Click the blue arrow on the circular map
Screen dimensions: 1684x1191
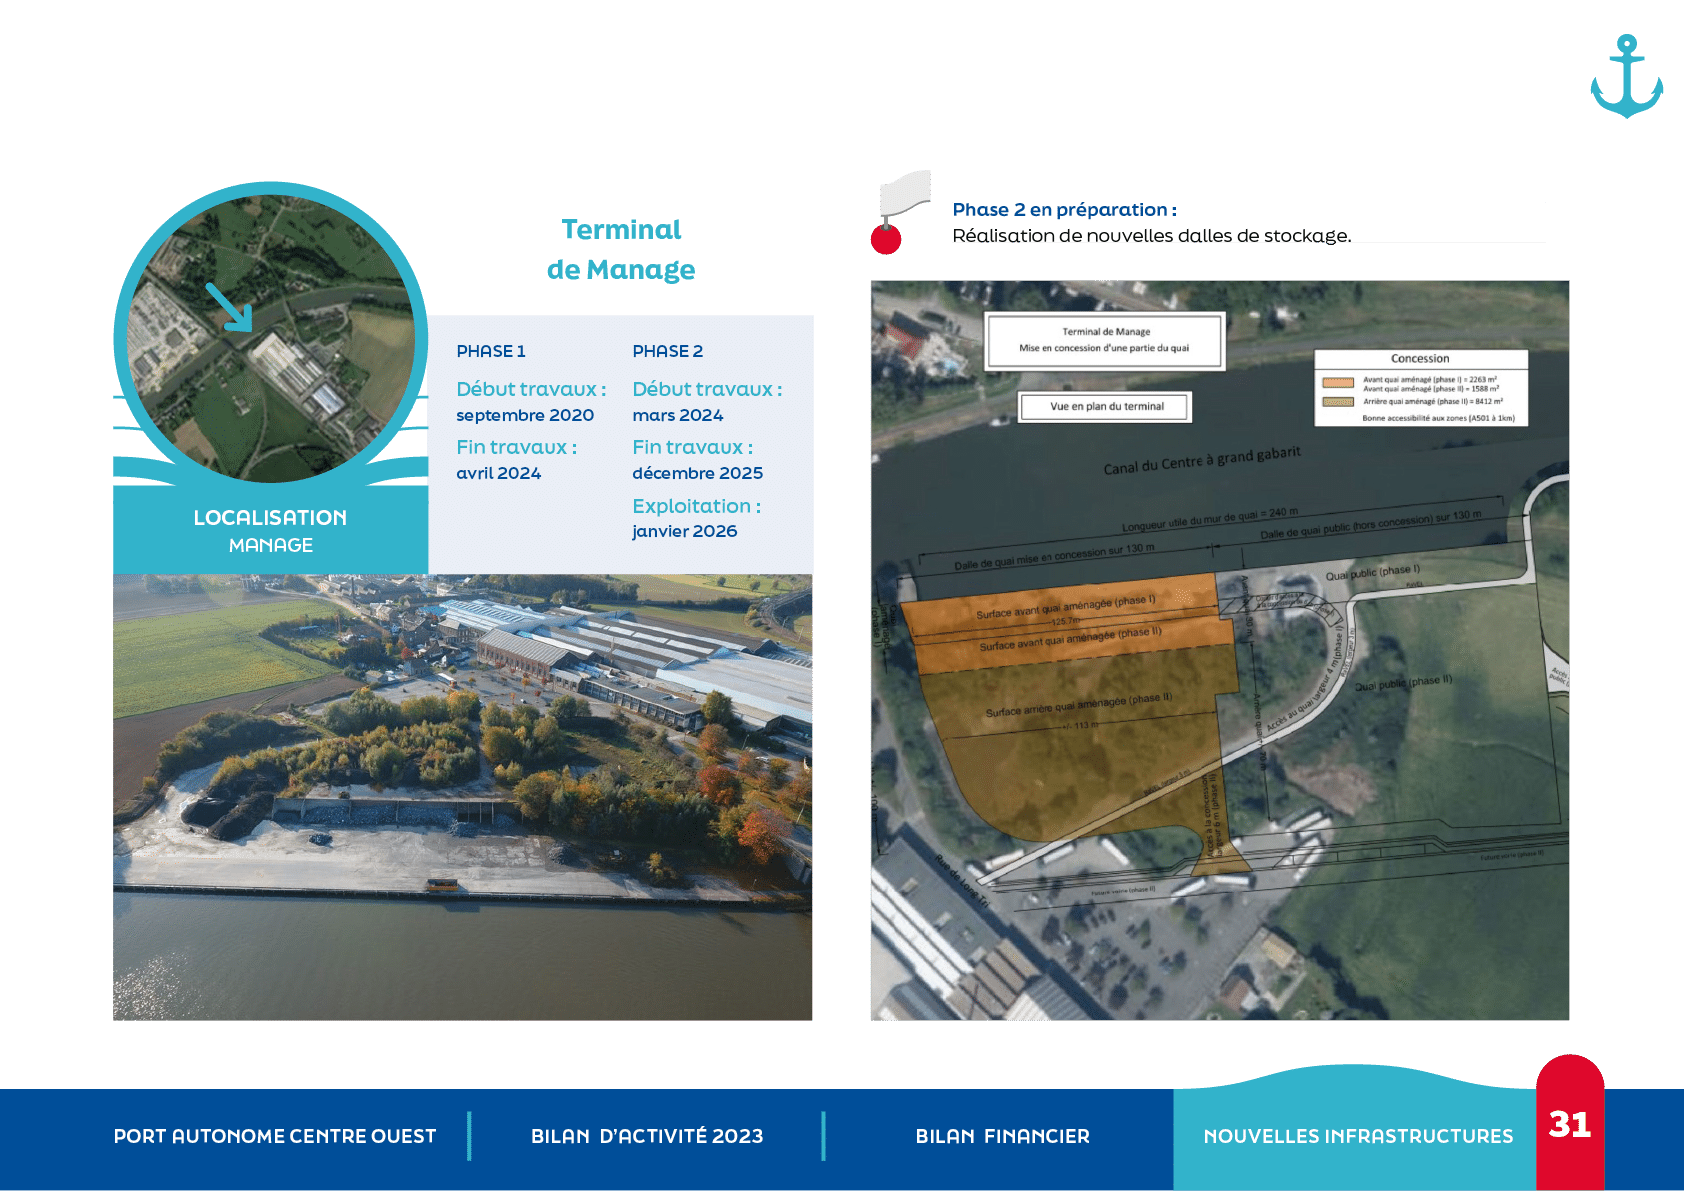(x=229, y=307)
